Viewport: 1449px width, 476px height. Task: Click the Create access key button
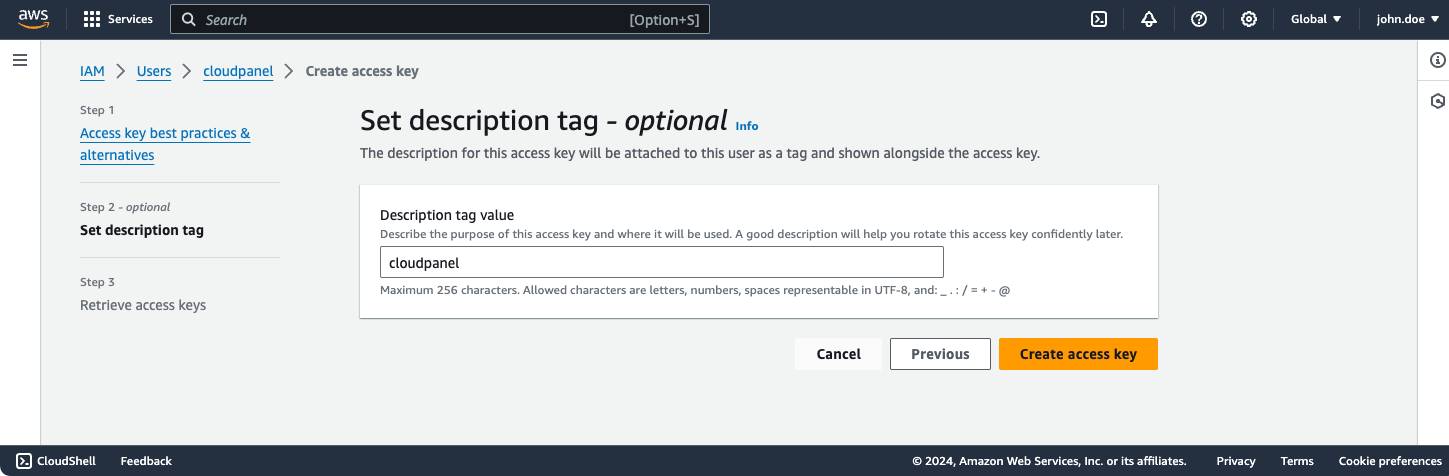click(x=1078, y=354)
